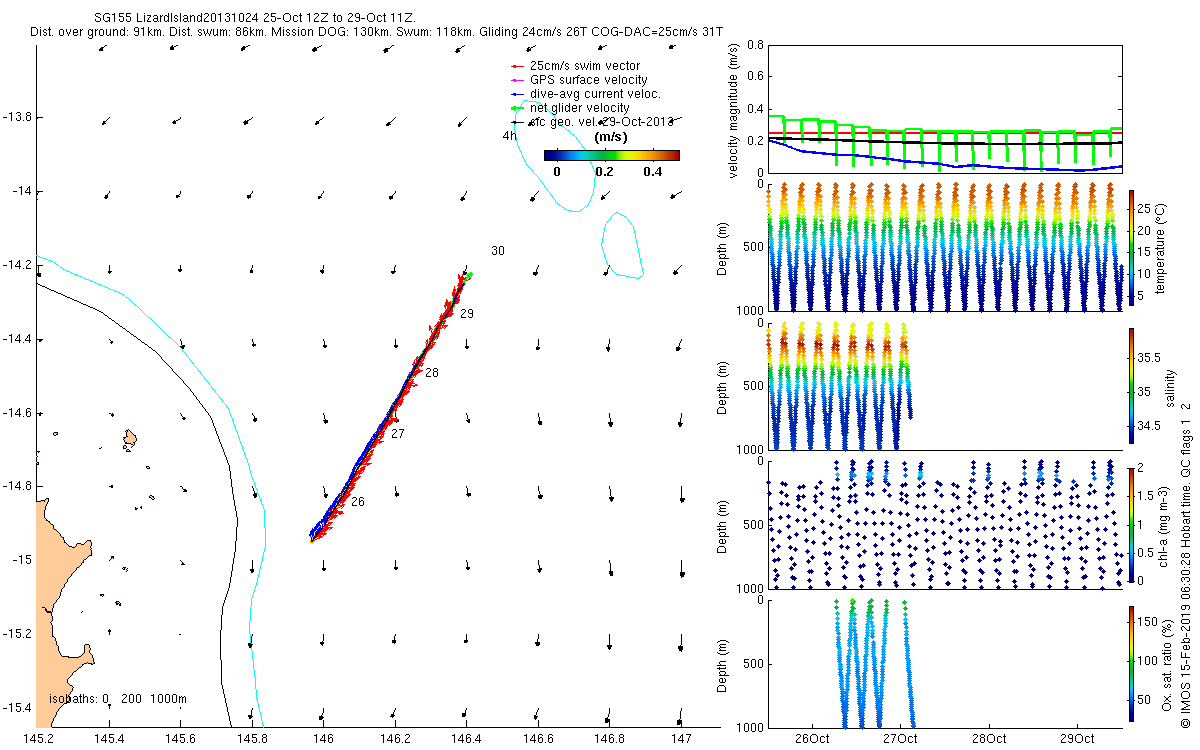Click the temperature (°C) colorbar
The height and width of the screenshot is (750, 1200).
click(x=1131, y=250)
